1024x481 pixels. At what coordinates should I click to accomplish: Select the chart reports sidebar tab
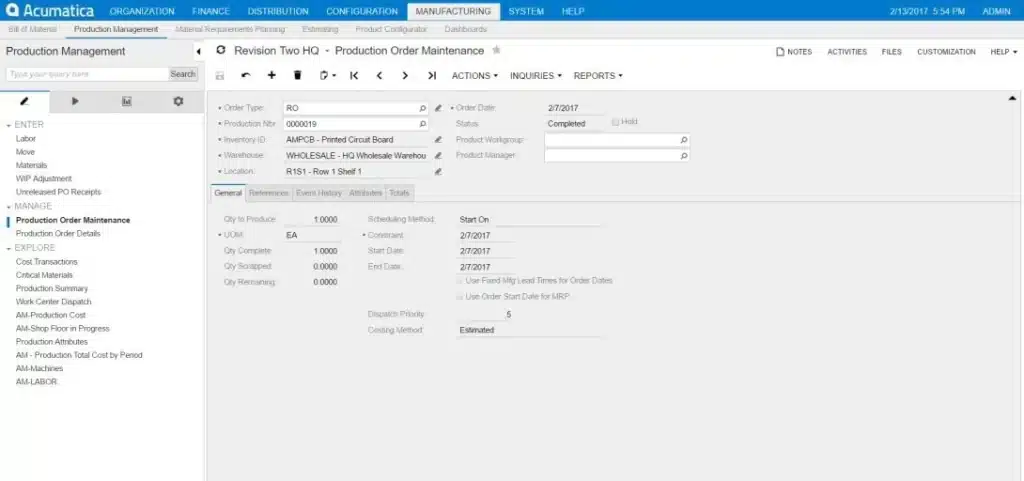tap(127, 102)
